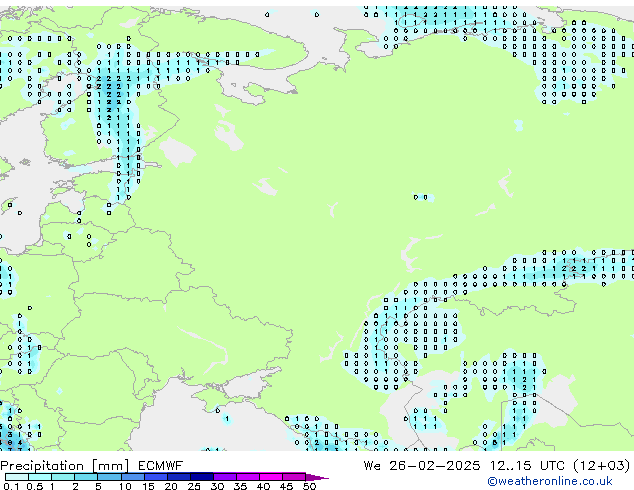The height and width of the screenshot is (490, 634).
Task: Click the '30' legend scale value
Action: pyautogui.click(x=217, y=486)
